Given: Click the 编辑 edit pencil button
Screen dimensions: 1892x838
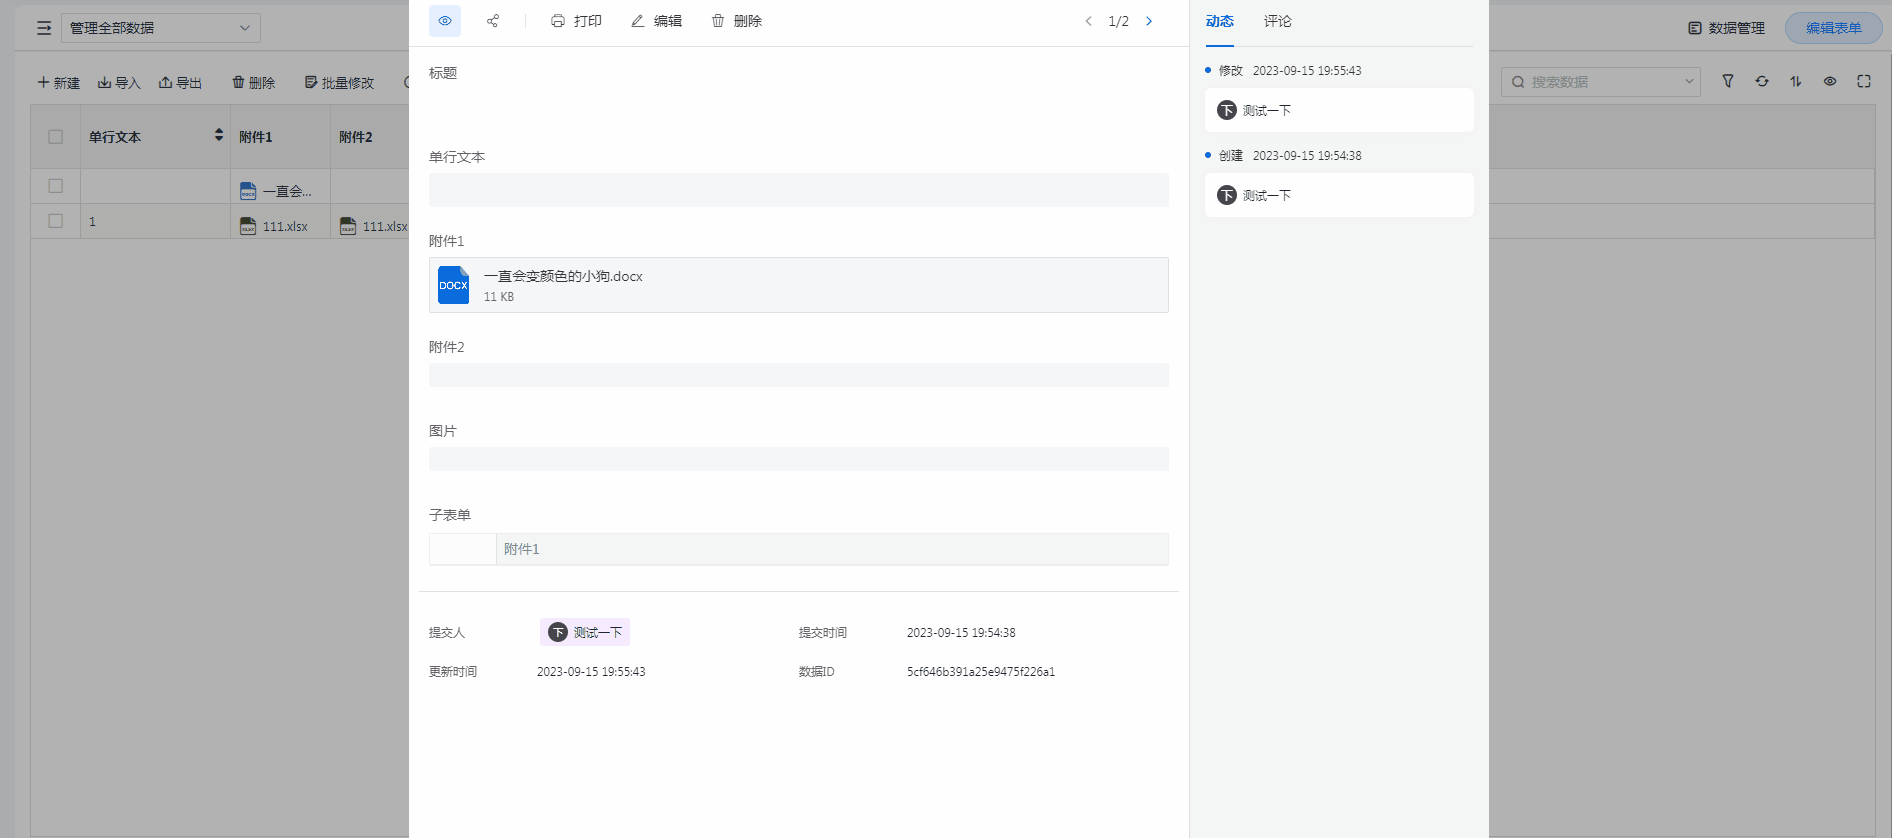Looking at the screenshot, I should tap(656, 21).
